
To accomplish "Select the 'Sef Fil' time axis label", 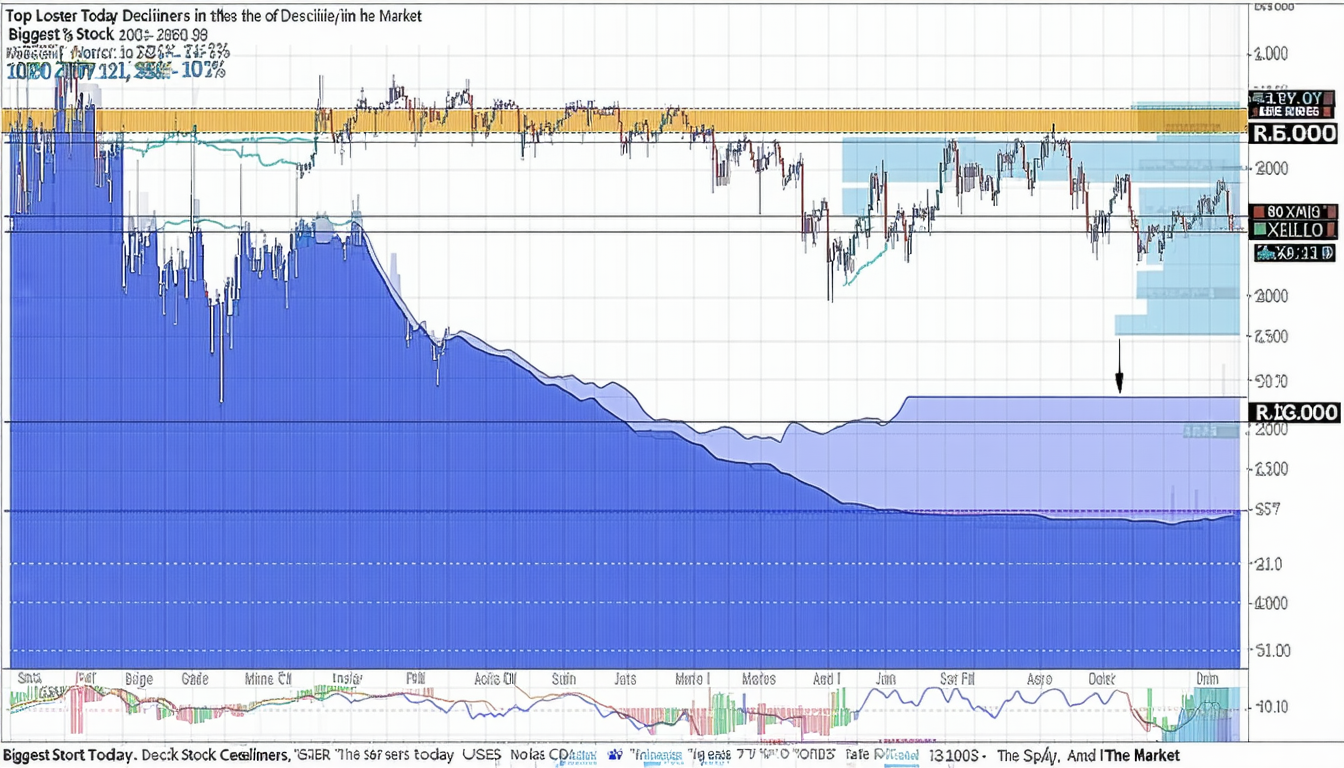I will point(959,679).
